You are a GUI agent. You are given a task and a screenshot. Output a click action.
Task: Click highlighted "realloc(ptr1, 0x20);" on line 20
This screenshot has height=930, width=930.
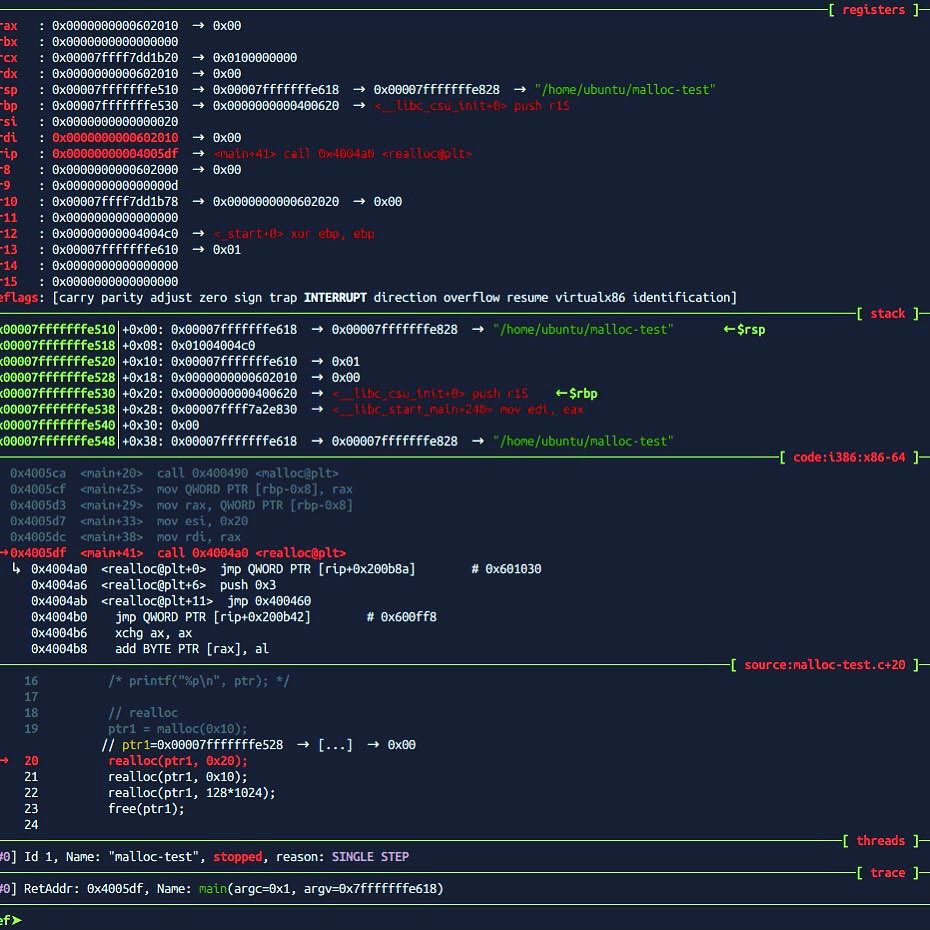click(177, 761)
